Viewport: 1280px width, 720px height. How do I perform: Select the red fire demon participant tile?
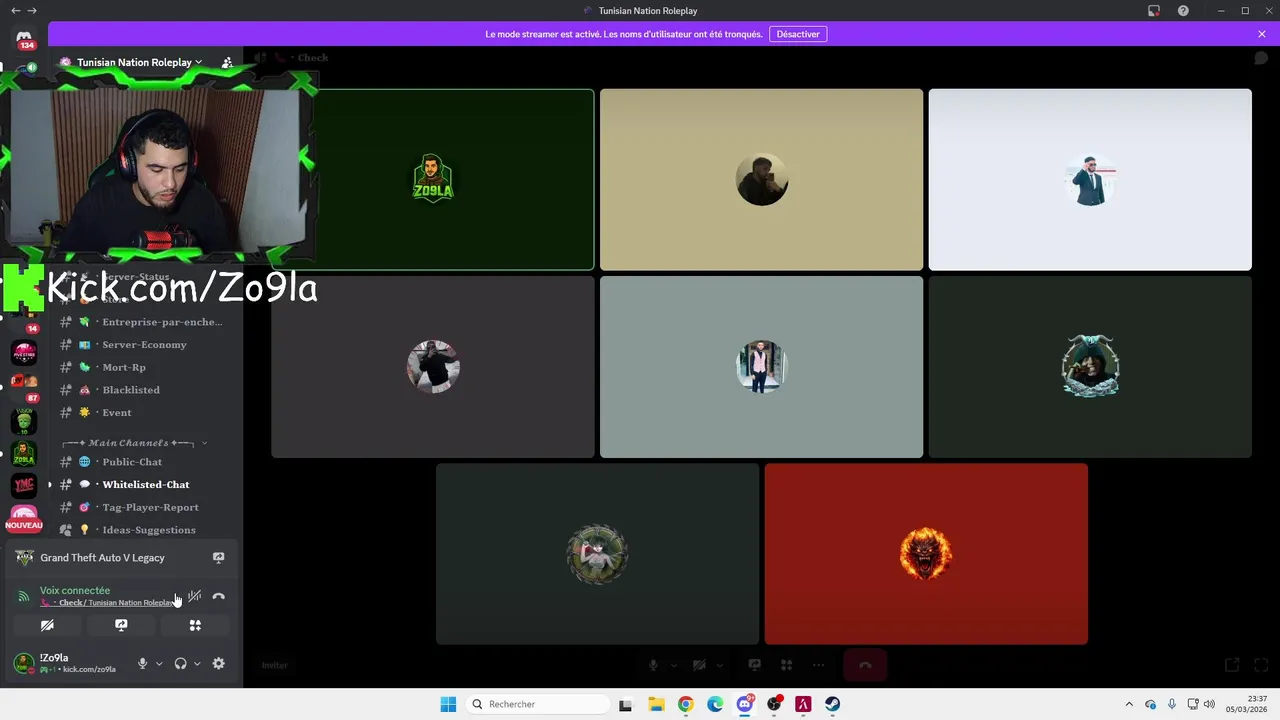tap(926, 554)
